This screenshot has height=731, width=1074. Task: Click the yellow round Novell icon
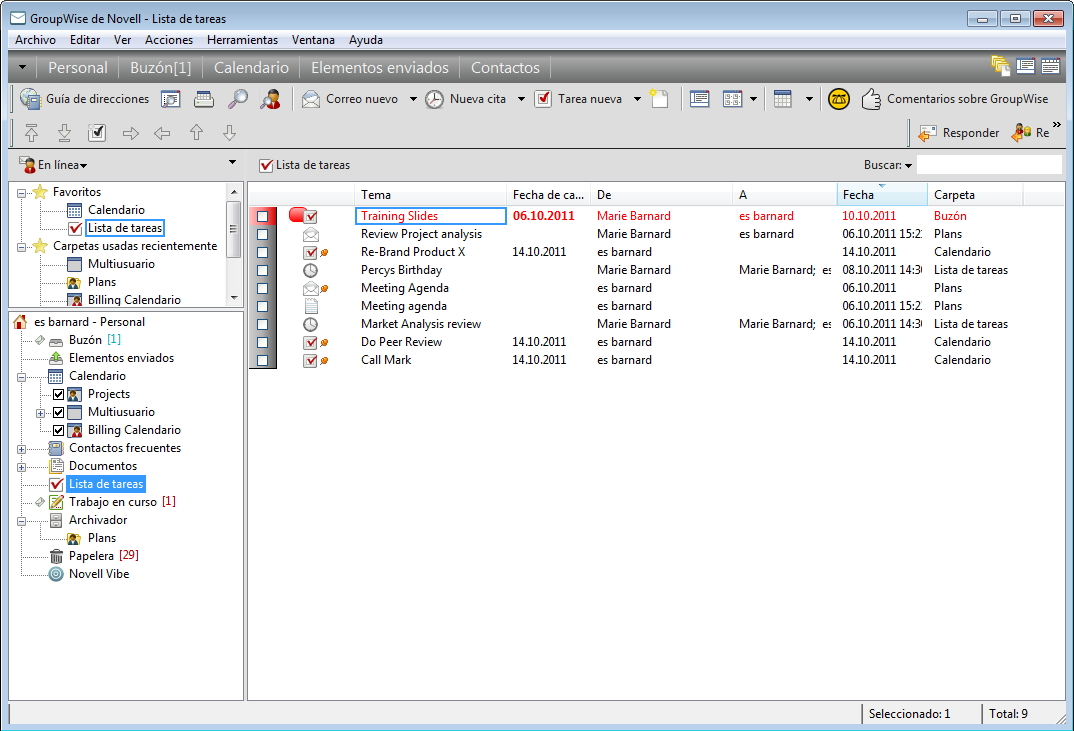838,99
